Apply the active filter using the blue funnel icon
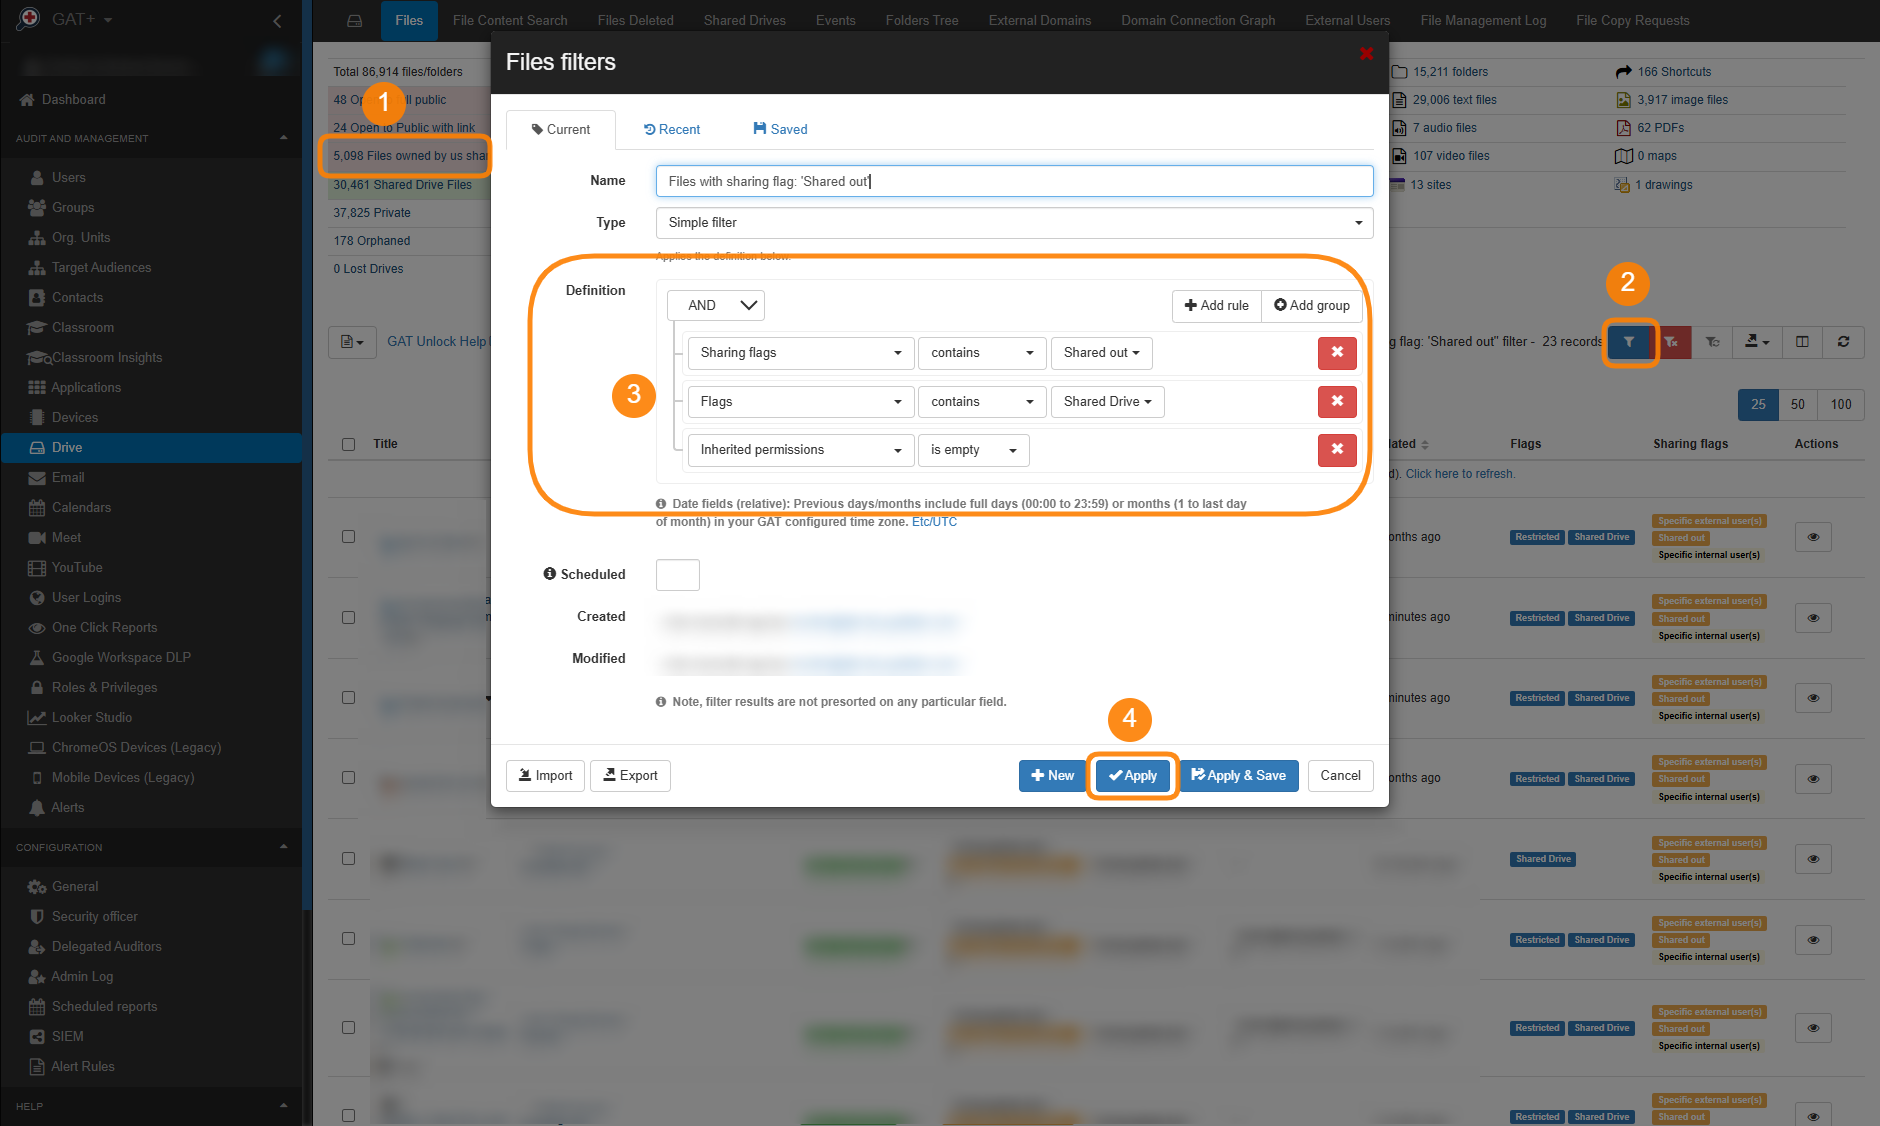The width and height of the screenshot is (1880, 1126). click(1630, 342)
